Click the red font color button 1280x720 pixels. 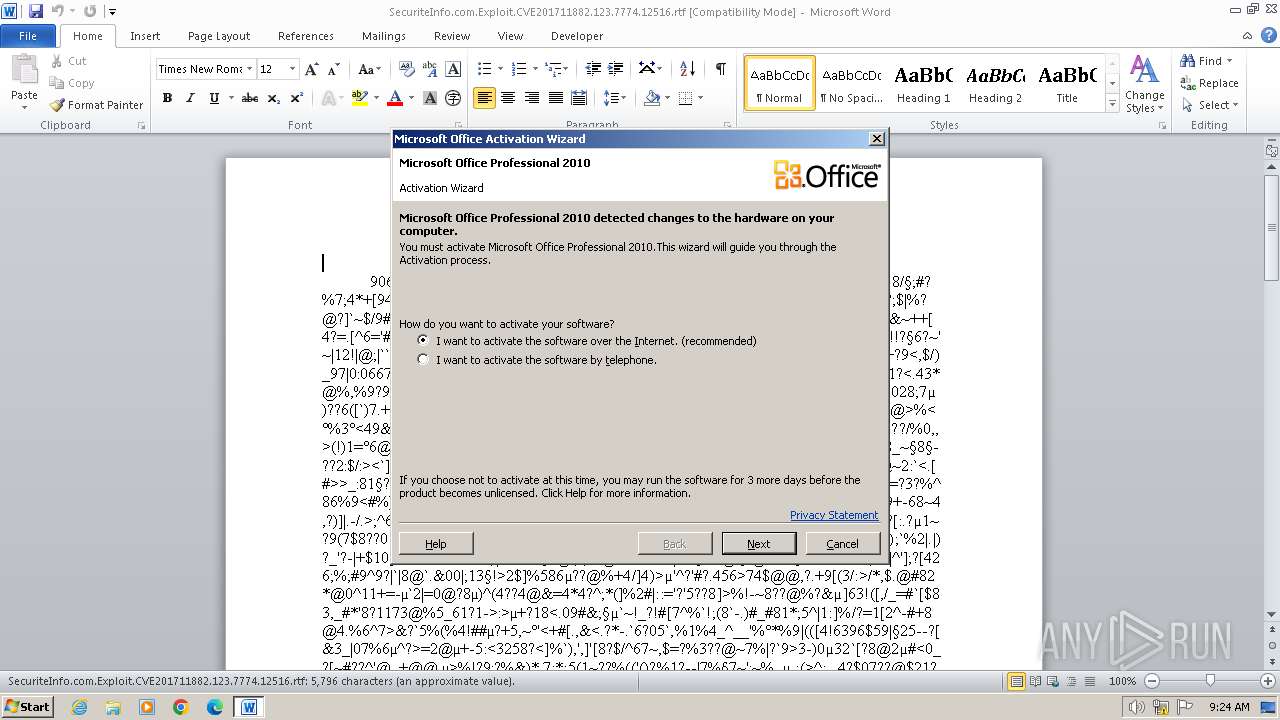point(394,98)
